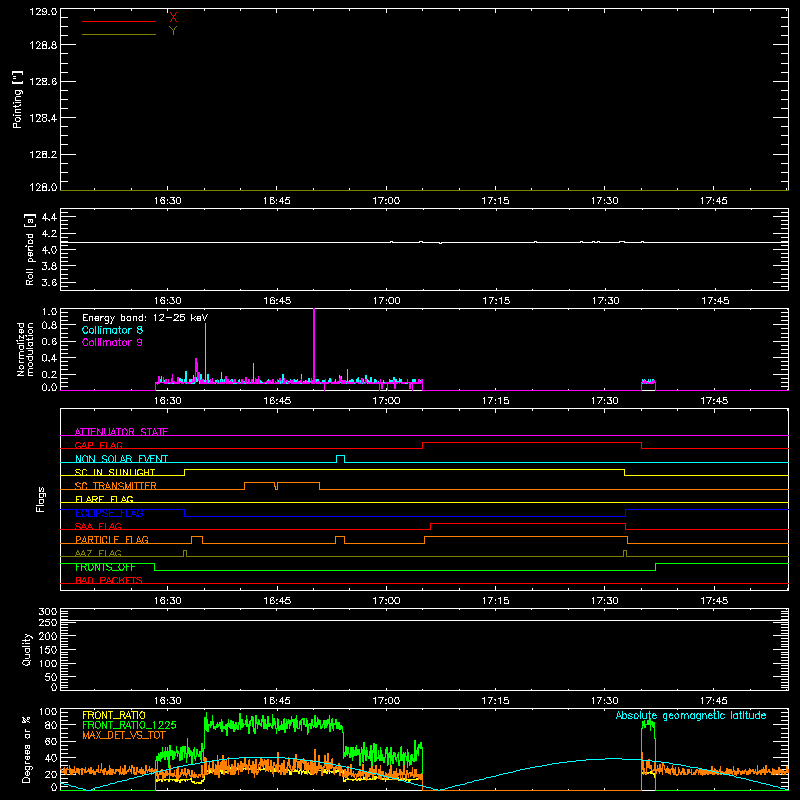Click the FRONTS_OFF flag label

(x=105, y=567)
